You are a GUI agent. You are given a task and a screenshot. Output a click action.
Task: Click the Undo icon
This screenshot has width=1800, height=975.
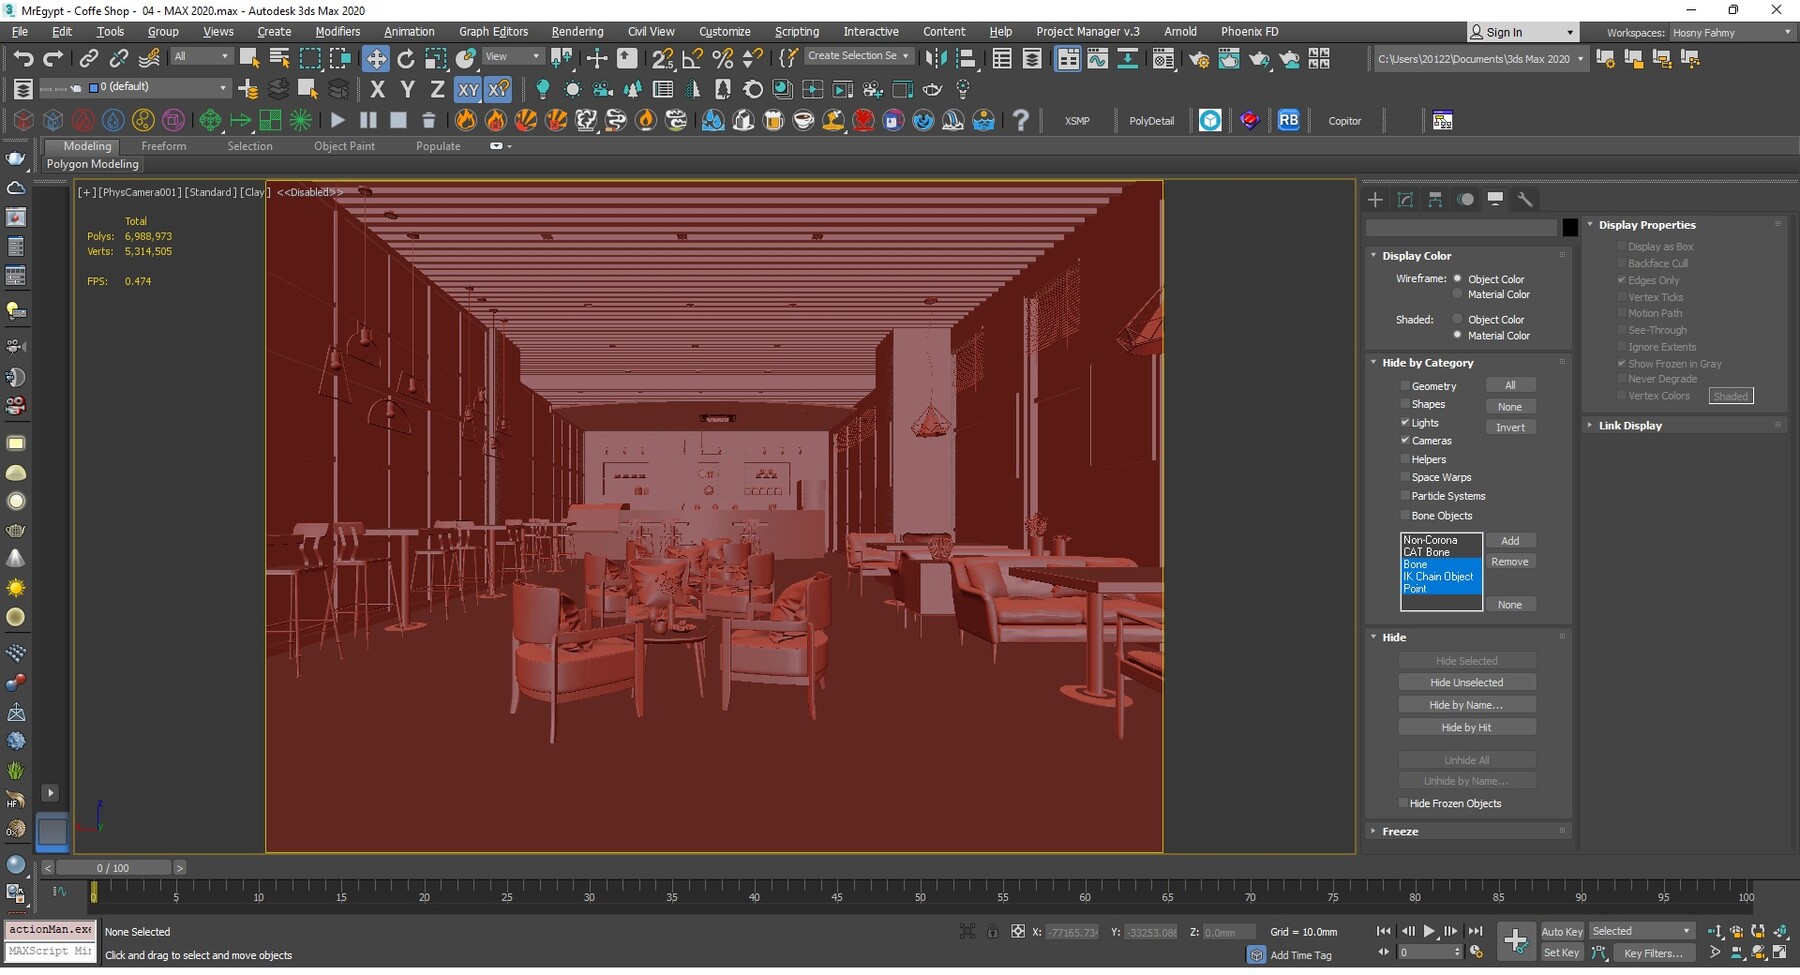point(25,58)
